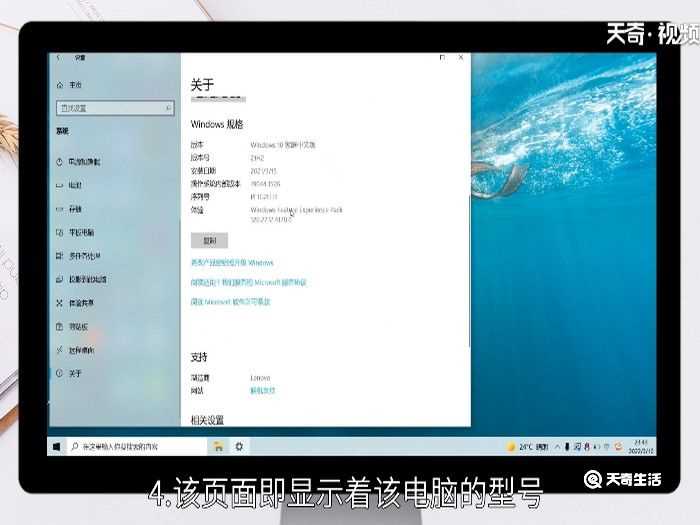Open 电源和睡眠 power and sleep settings
This screenshot has width=700, height=525.
(x=79, y=162)
